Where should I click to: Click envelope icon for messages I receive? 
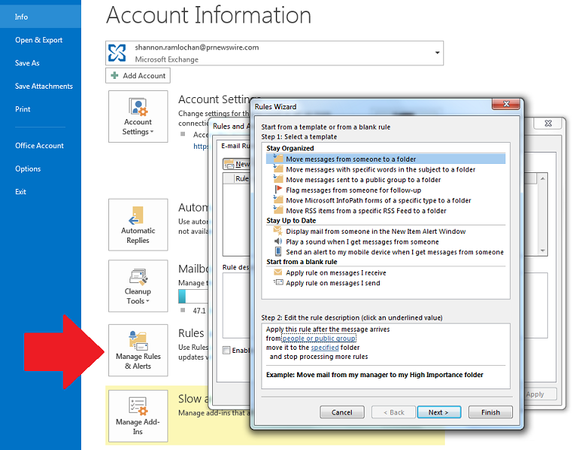click(278, 272)
